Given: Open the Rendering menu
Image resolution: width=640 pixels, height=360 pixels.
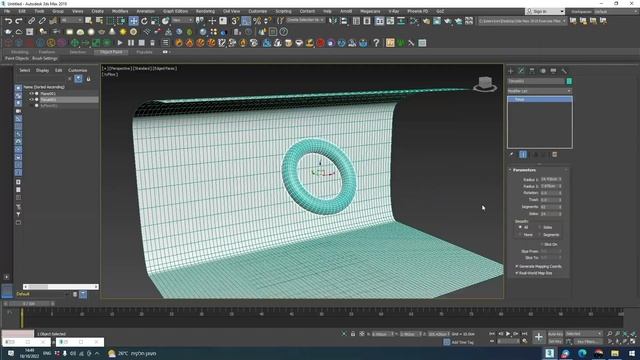Looking at the screenshot, I should [205, 11].
